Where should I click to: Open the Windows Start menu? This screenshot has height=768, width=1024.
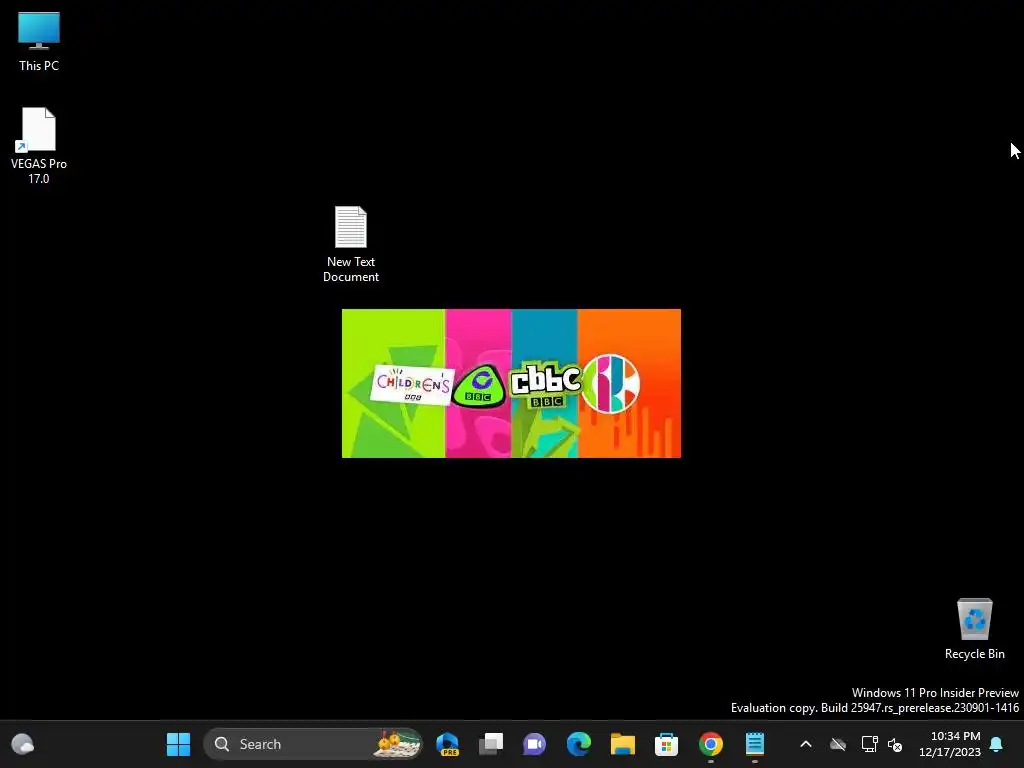tap(178, 744)
